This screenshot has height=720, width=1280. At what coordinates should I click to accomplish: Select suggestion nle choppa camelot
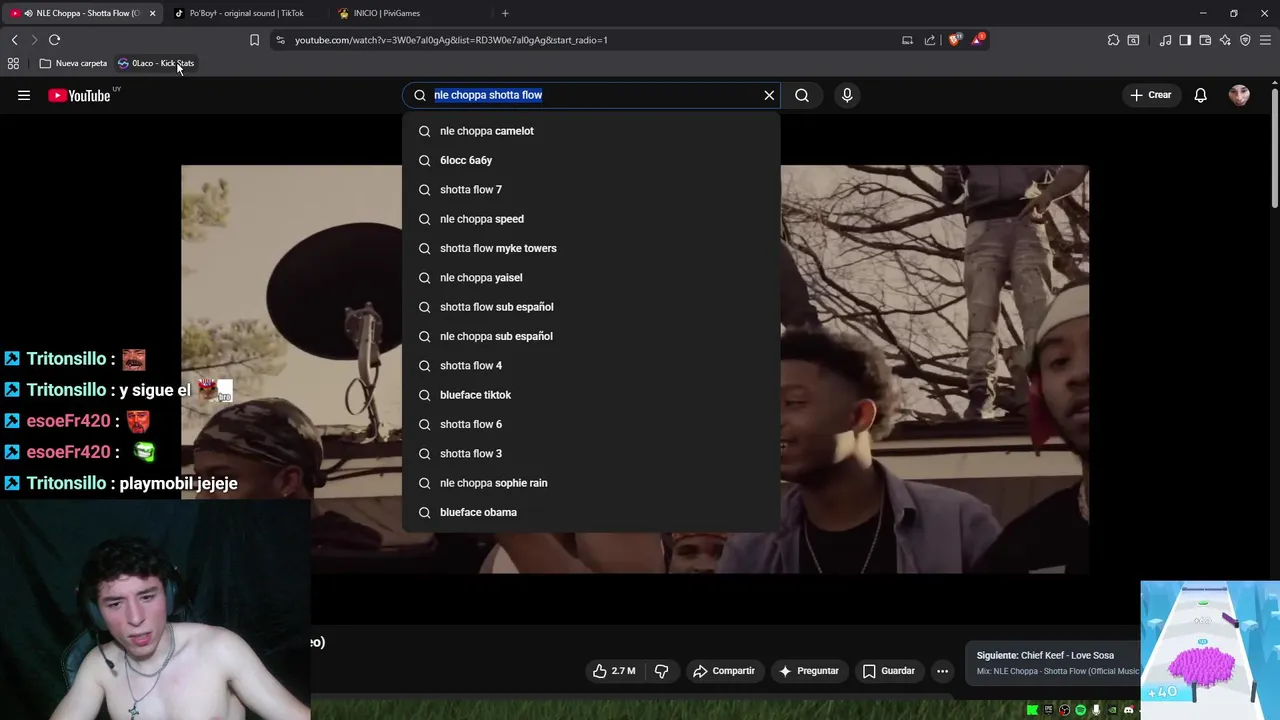[x=591, y=131]
